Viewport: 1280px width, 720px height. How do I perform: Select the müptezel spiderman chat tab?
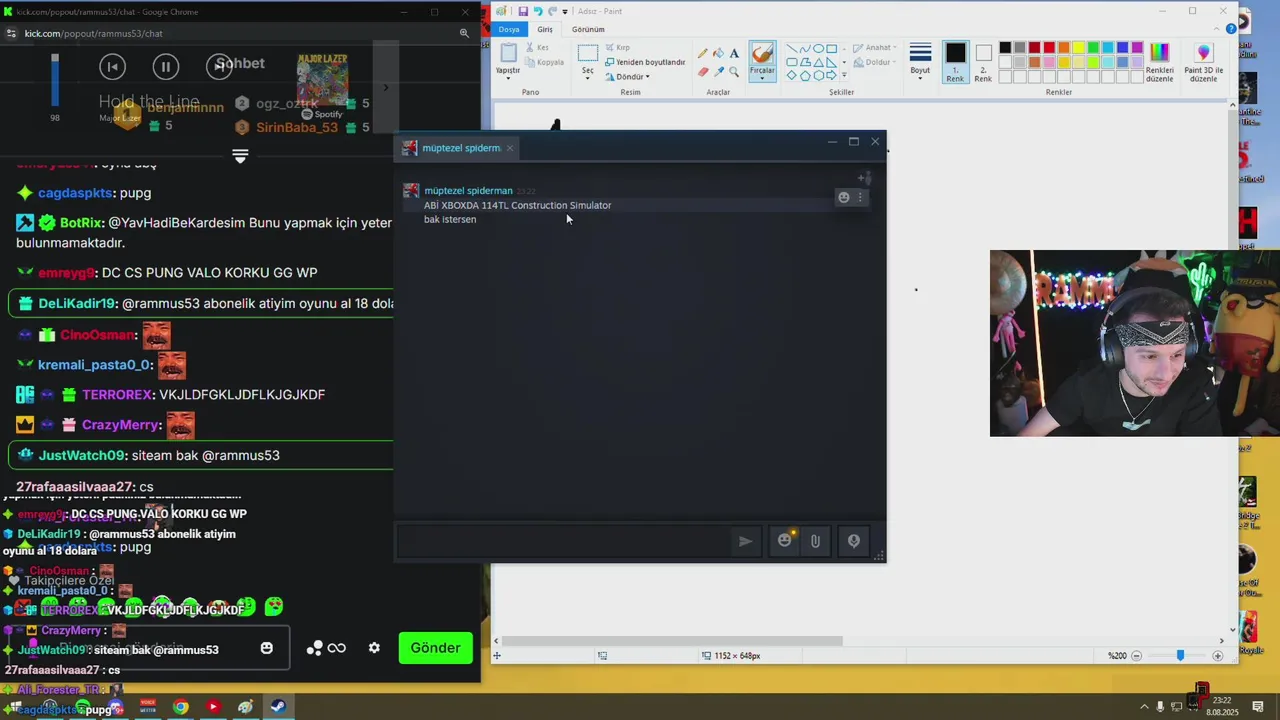pyautogui.click(x=461, y=148)
